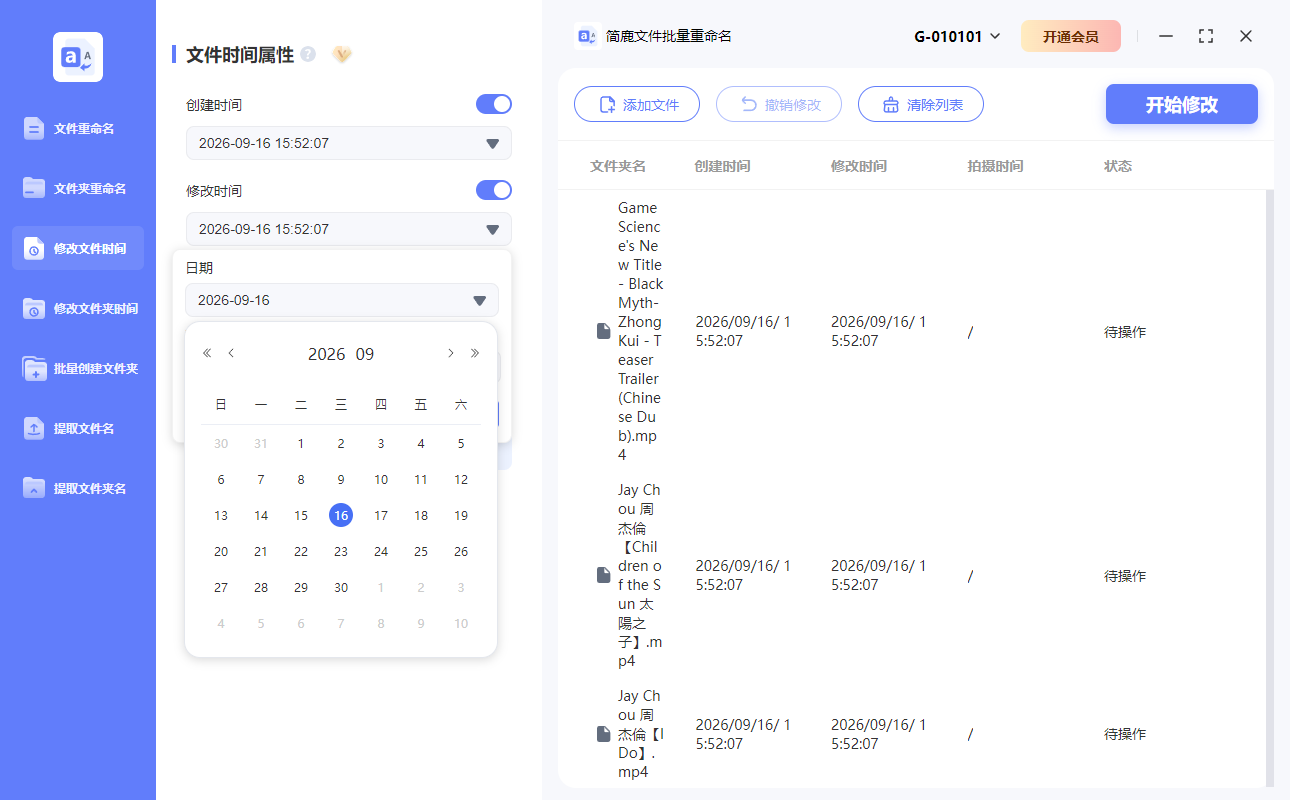
Task: Go to previous year in calendar
Action: 207,353
